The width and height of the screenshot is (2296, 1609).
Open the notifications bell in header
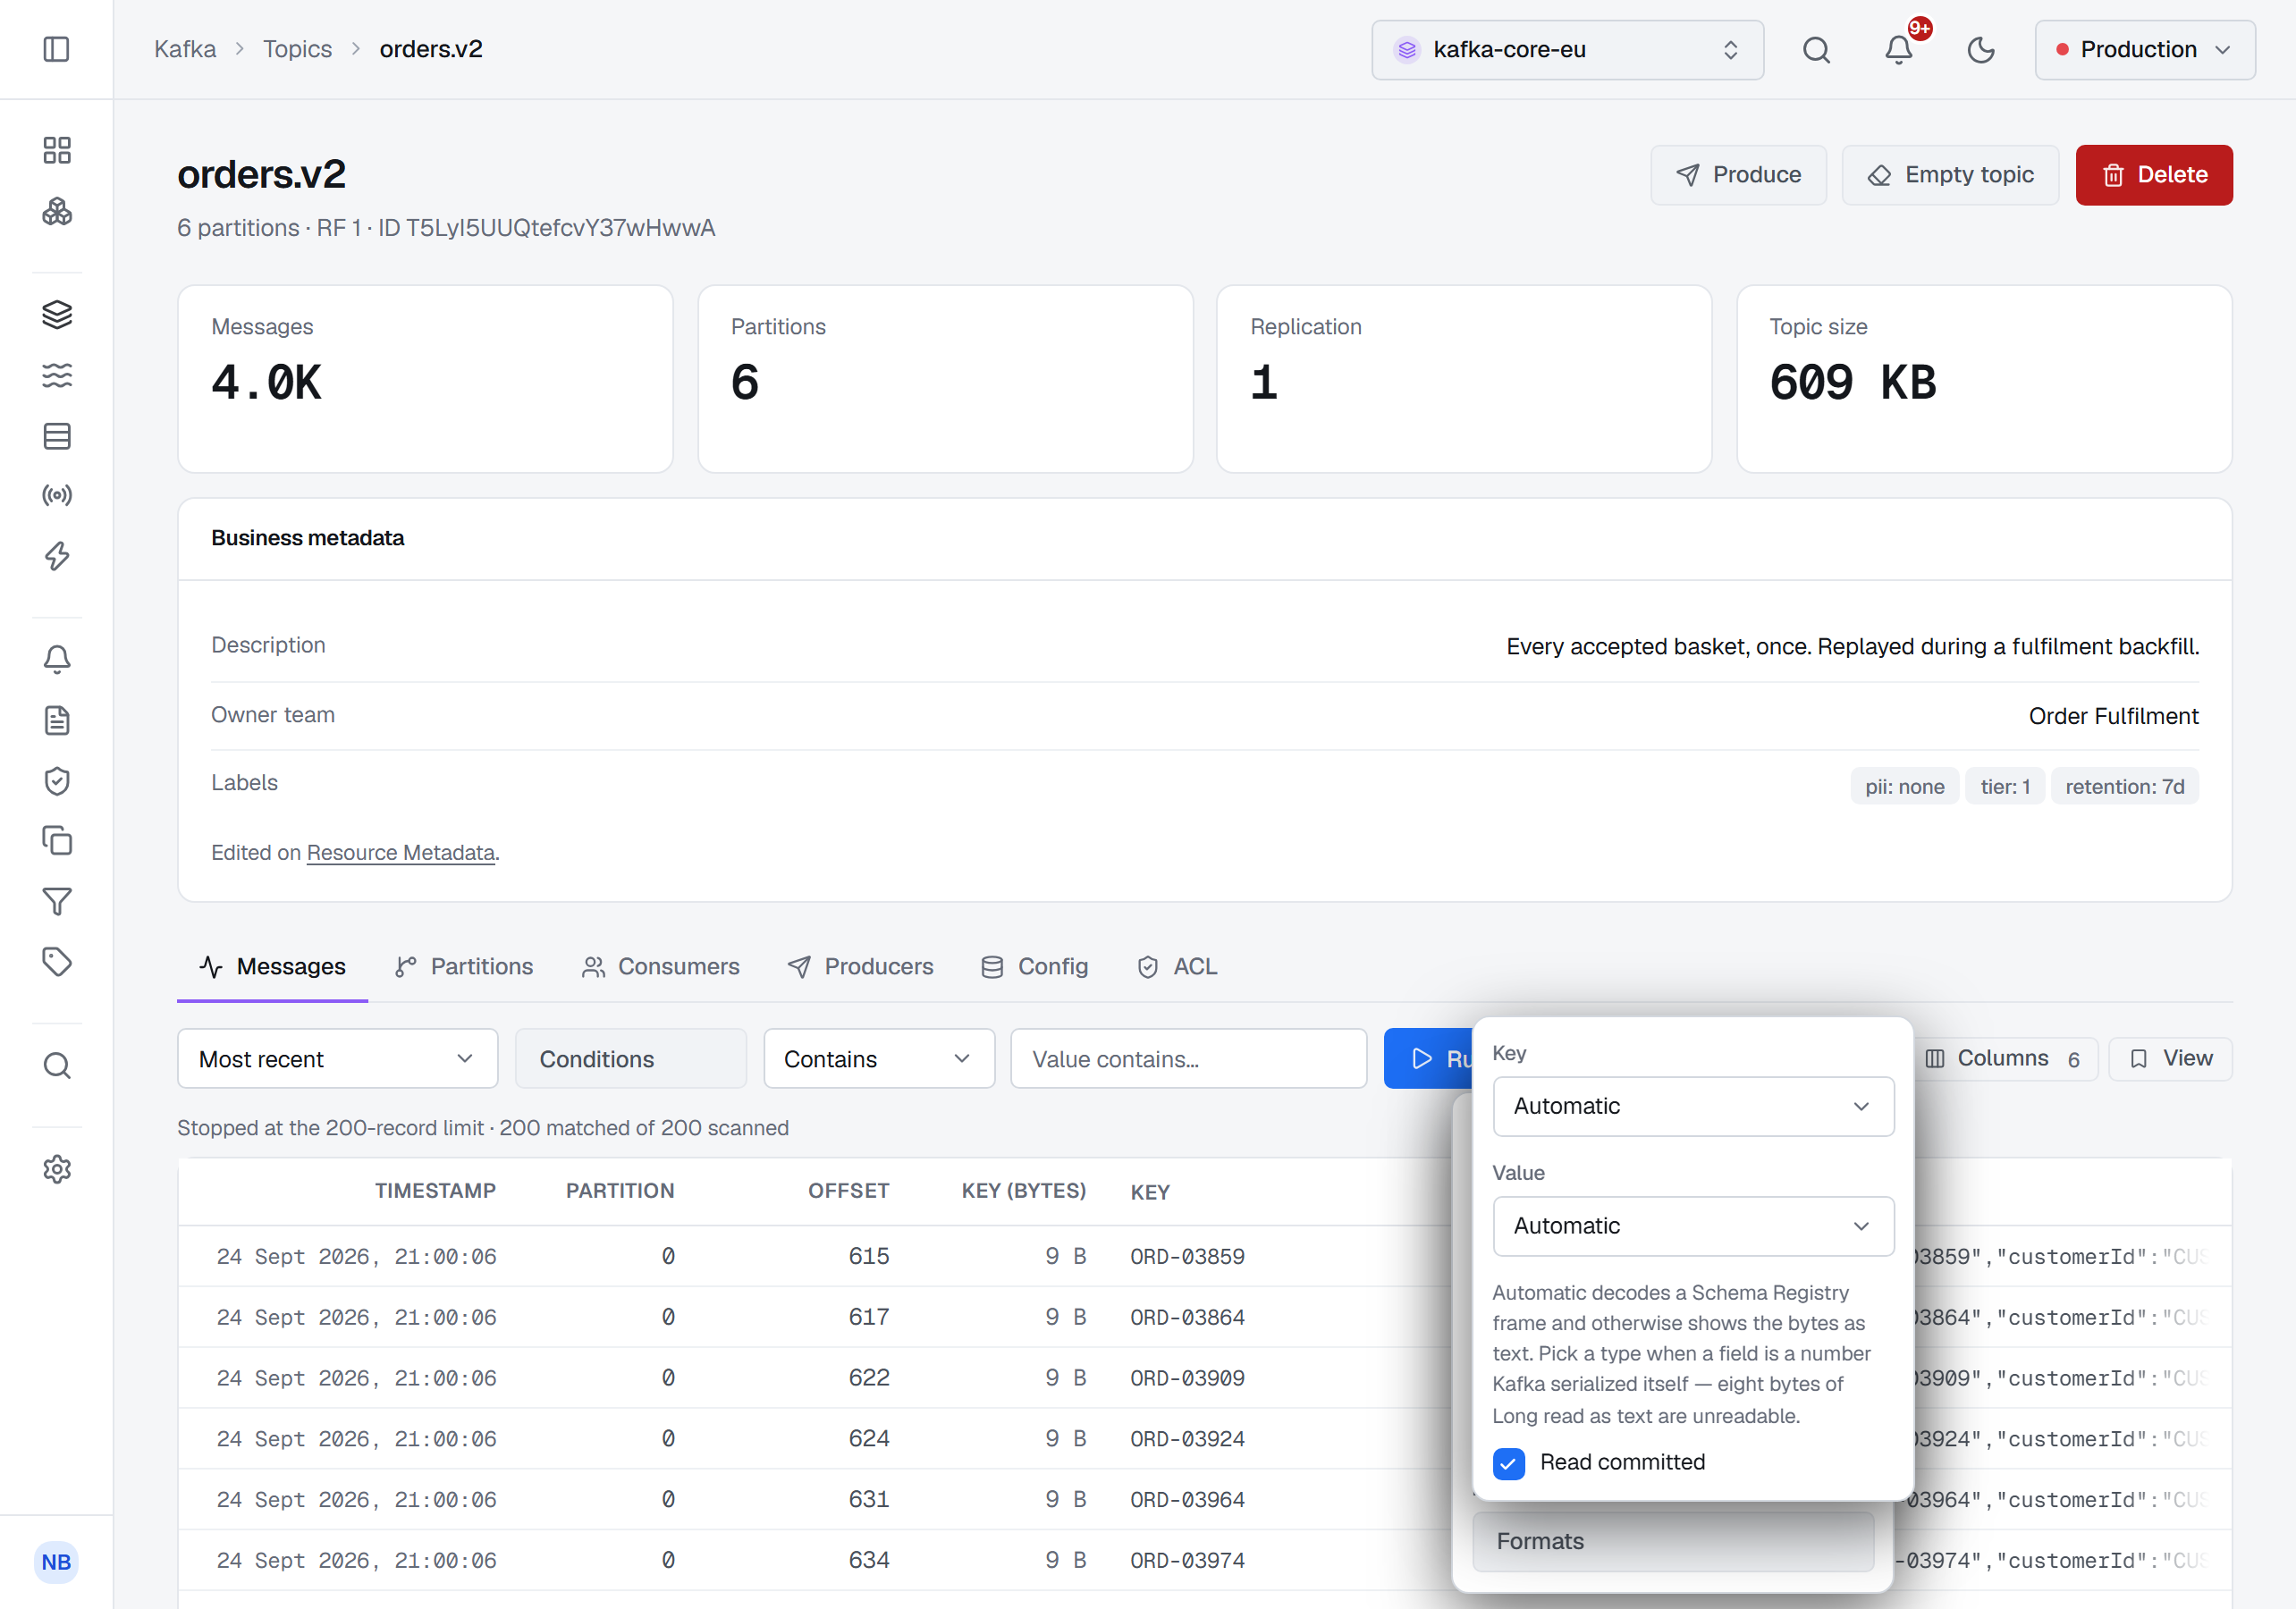point(1898,49)
